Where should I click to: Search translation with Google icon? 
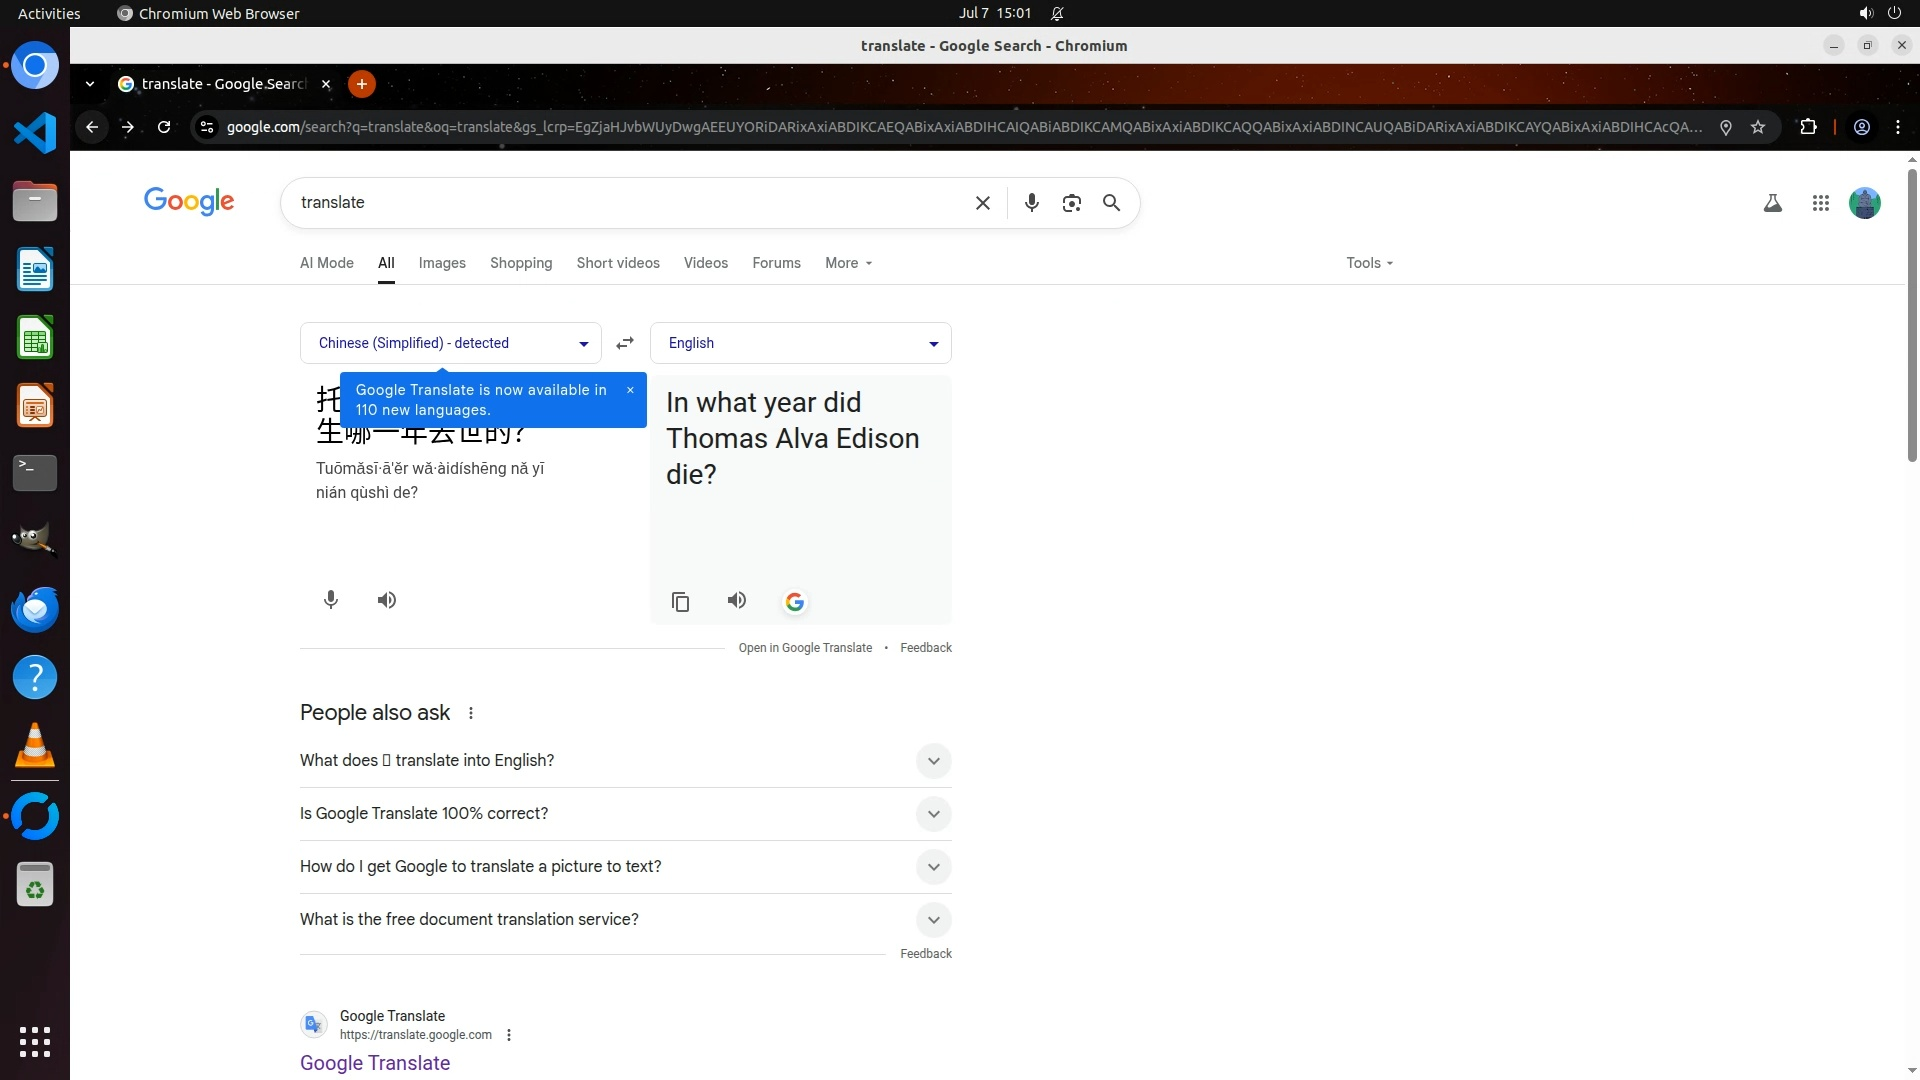[x=795, y=602]
